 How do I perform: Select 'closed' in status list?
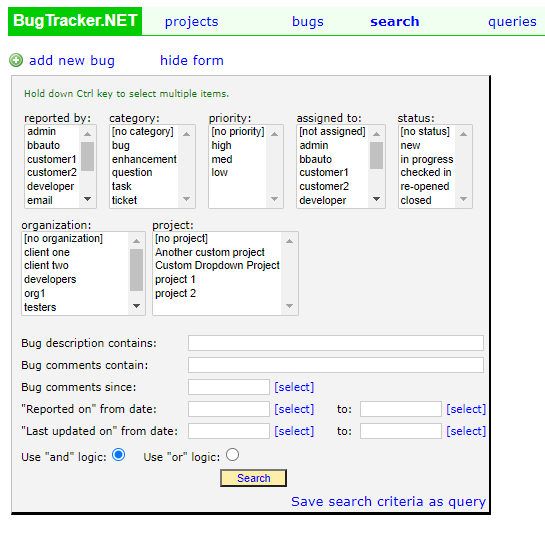(x=427, y=200)
